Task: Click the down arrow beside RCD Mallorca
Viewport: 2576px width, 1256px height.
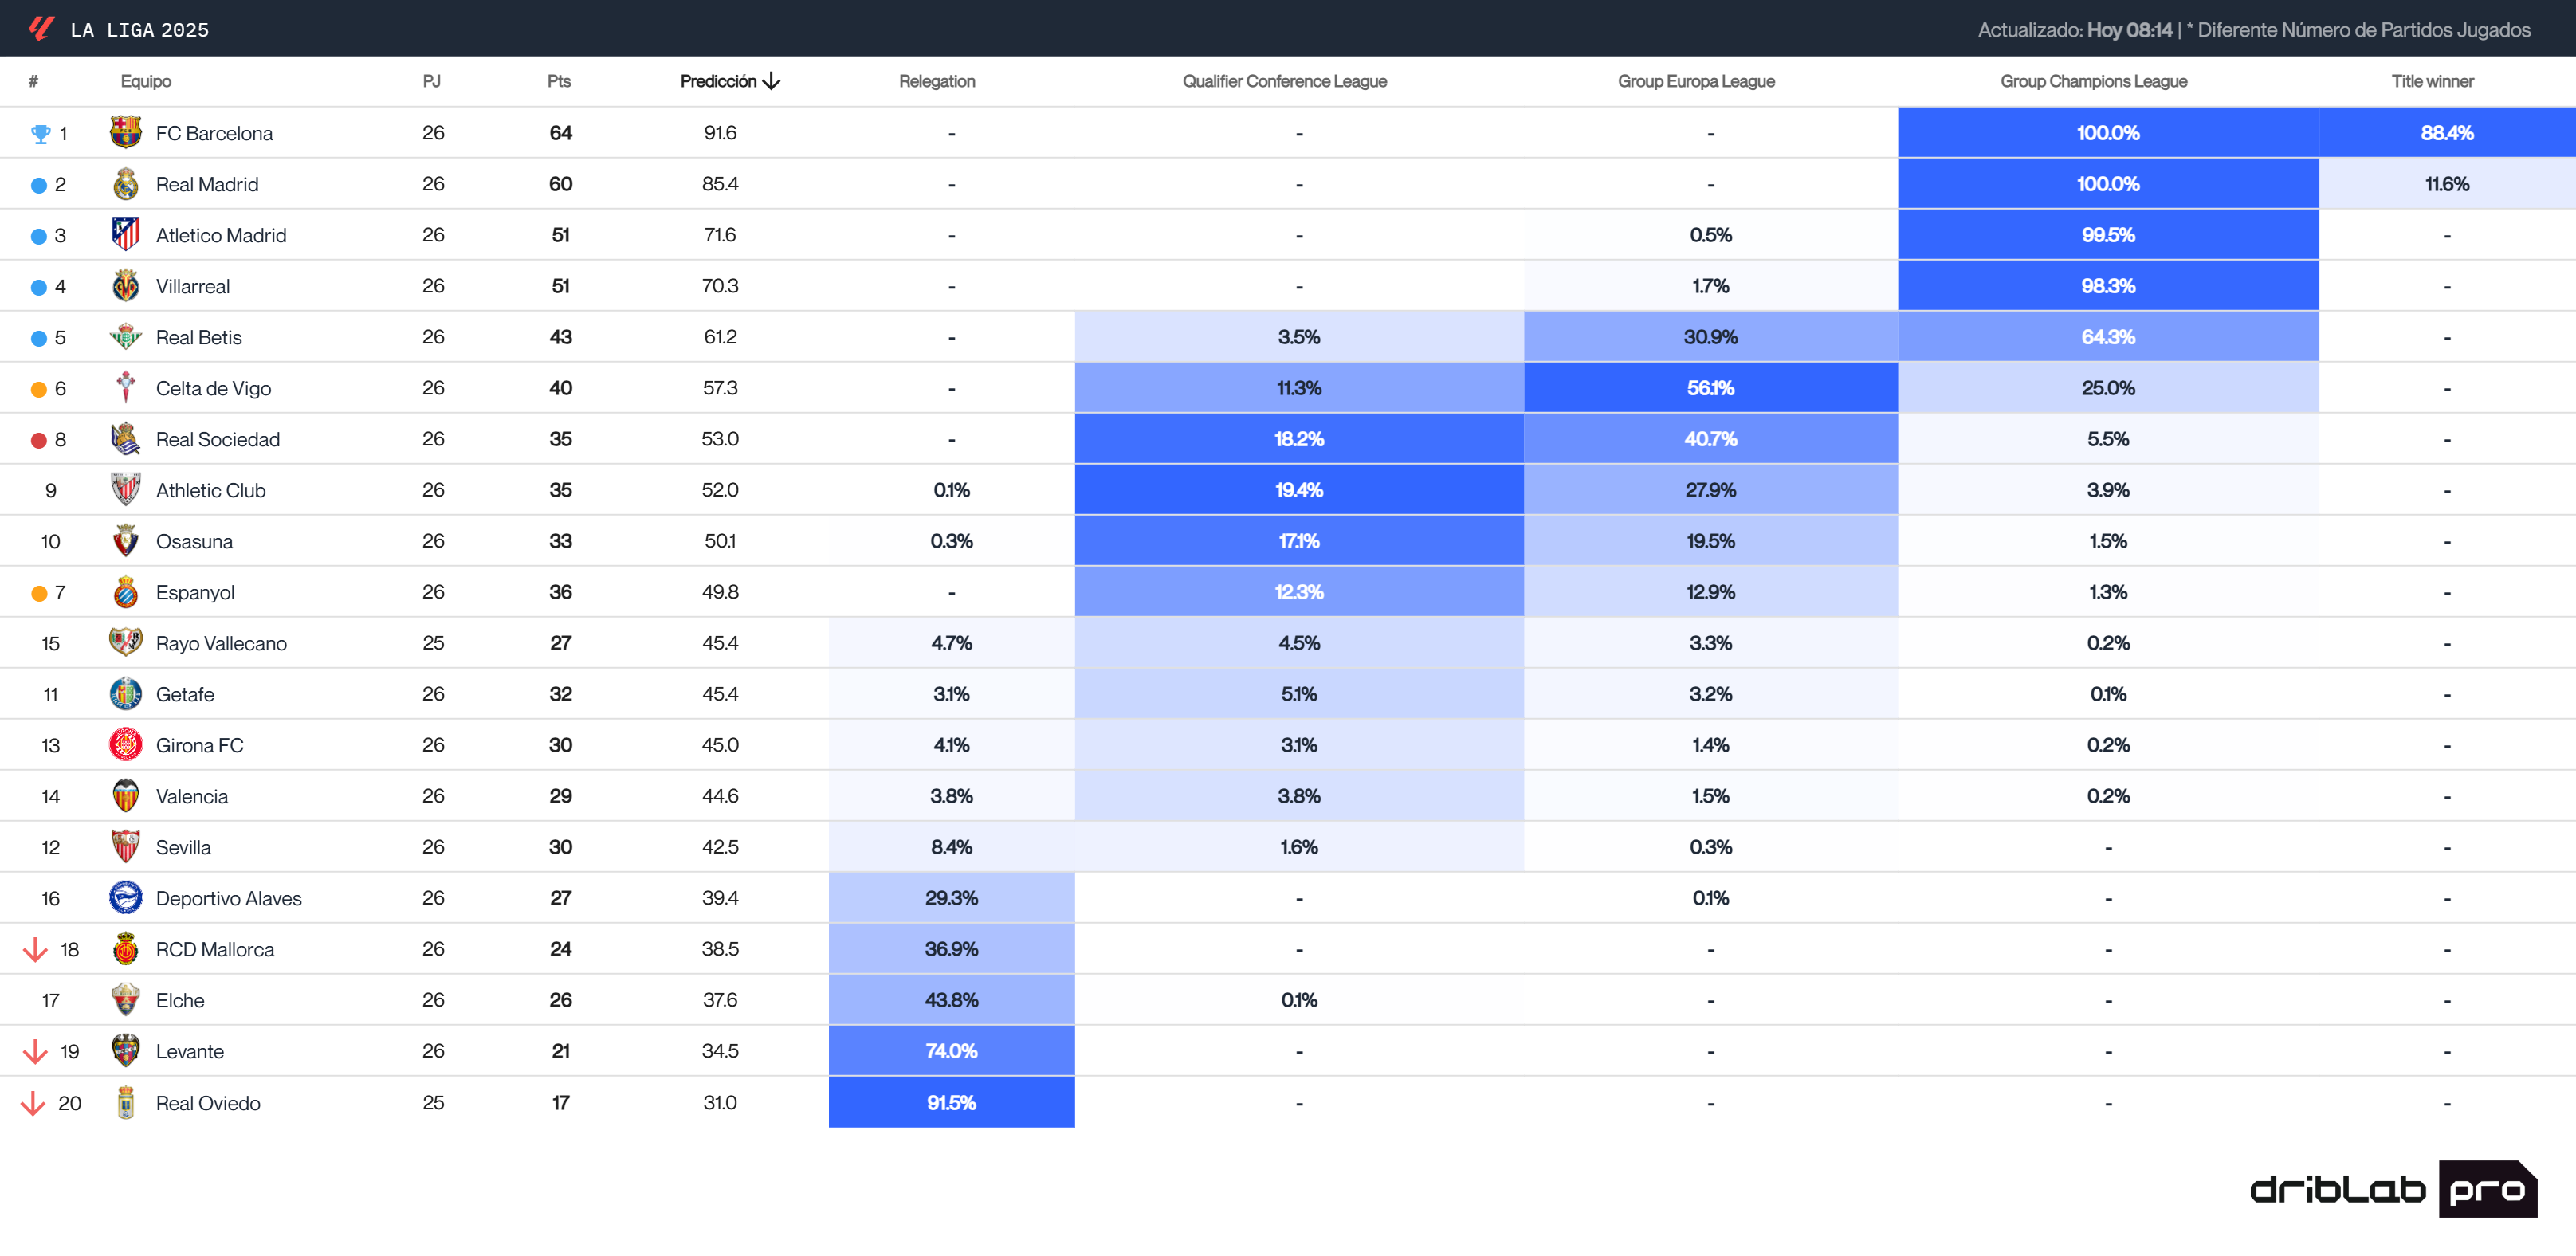Action: pos(36,949)
